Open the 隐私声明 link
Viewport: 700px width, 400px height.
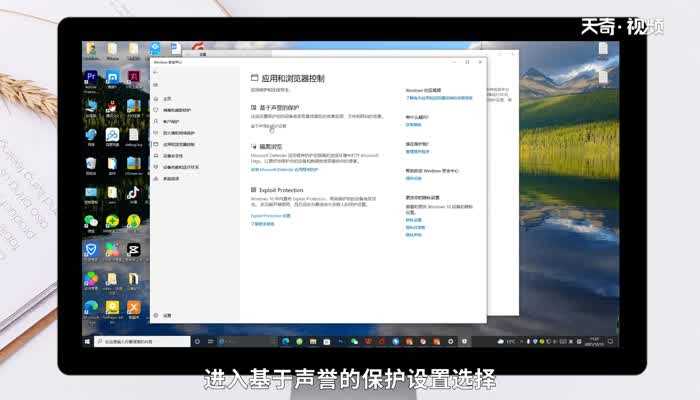tap(413, 235)
